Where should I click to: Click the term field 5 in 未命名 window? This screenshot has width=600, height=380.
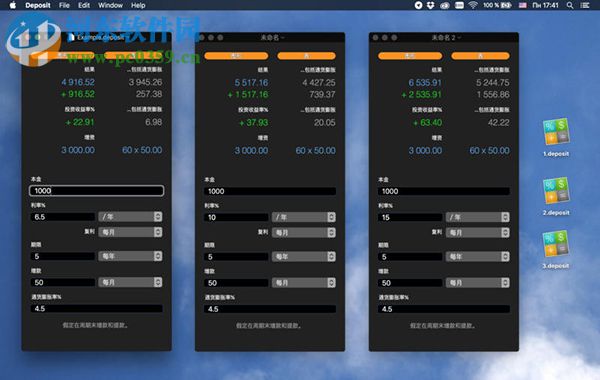[236, 256]
